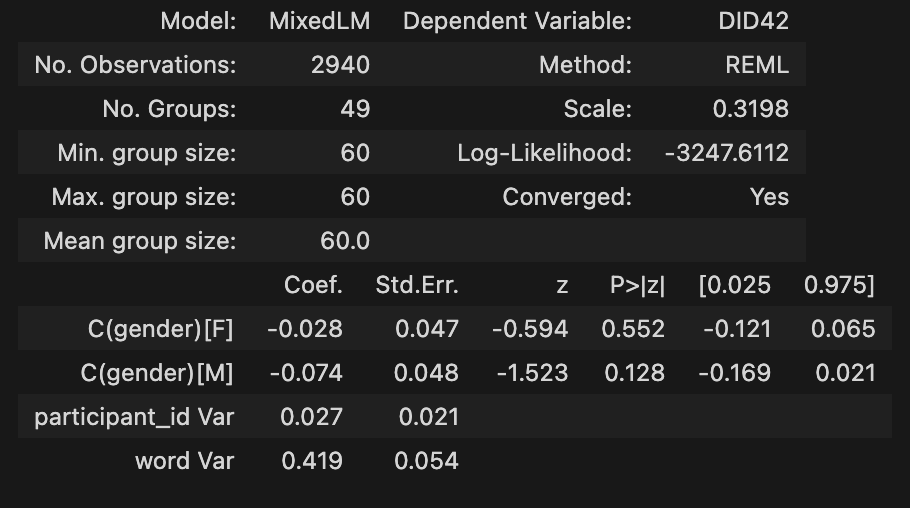Click the p-value 0.552
The width and height of the screenshot is (910, 508).
pyautogui.click(x=636, y=329)
